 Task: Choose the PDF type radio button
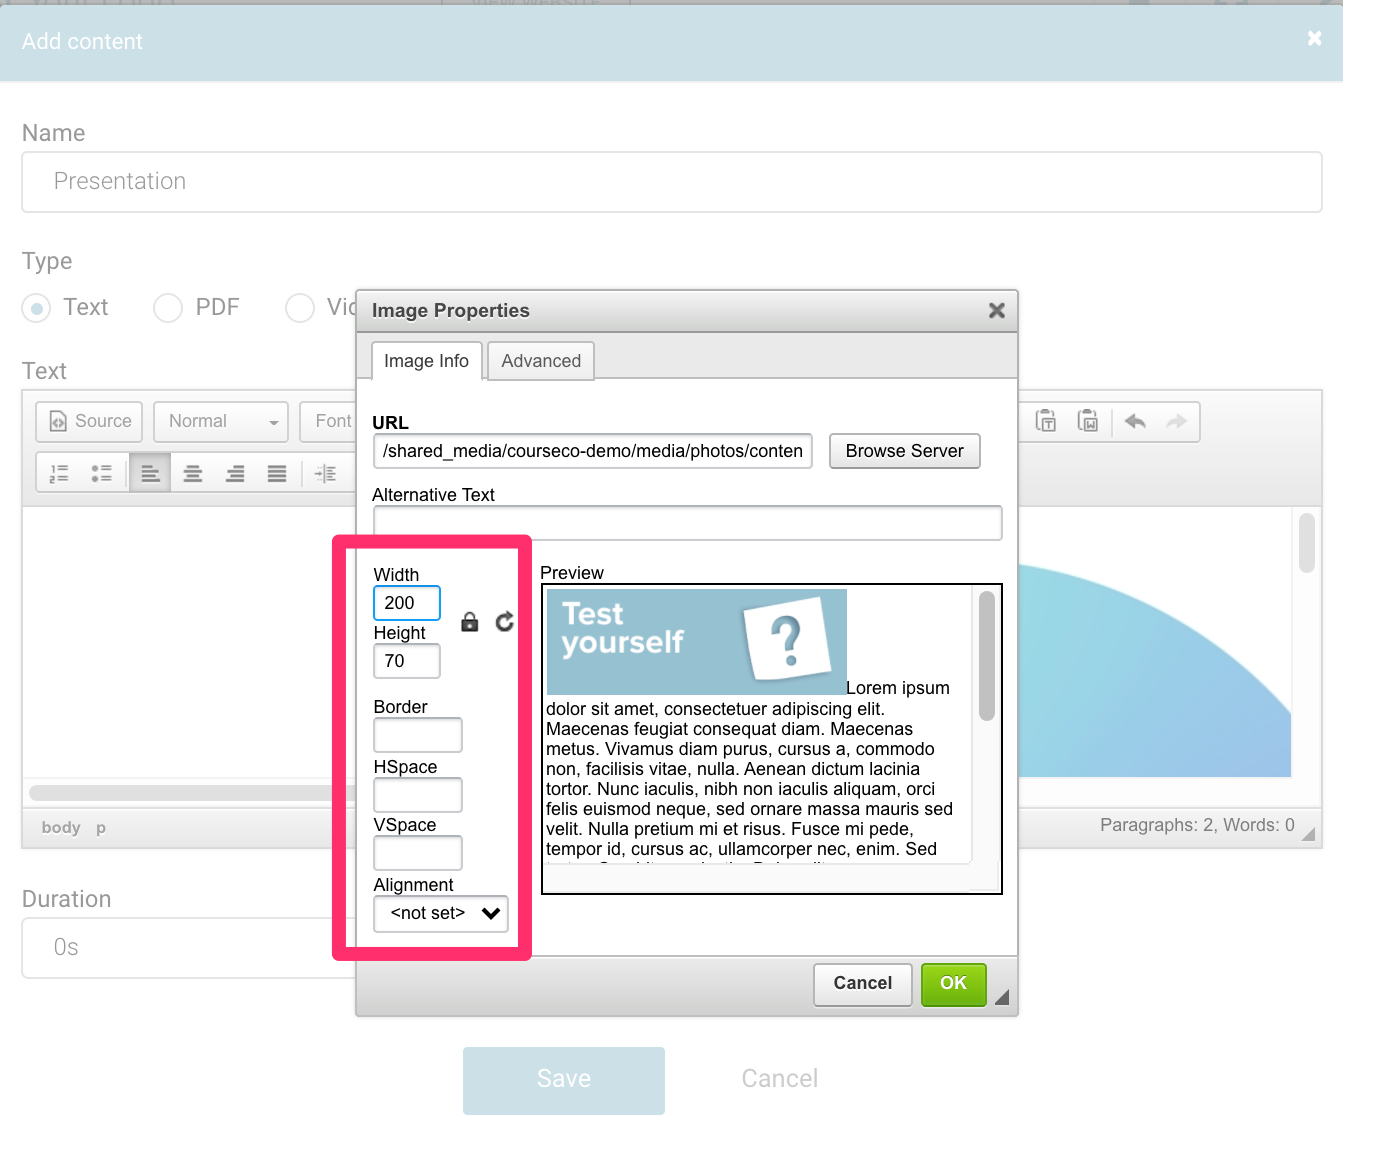(x=168, y=308)
